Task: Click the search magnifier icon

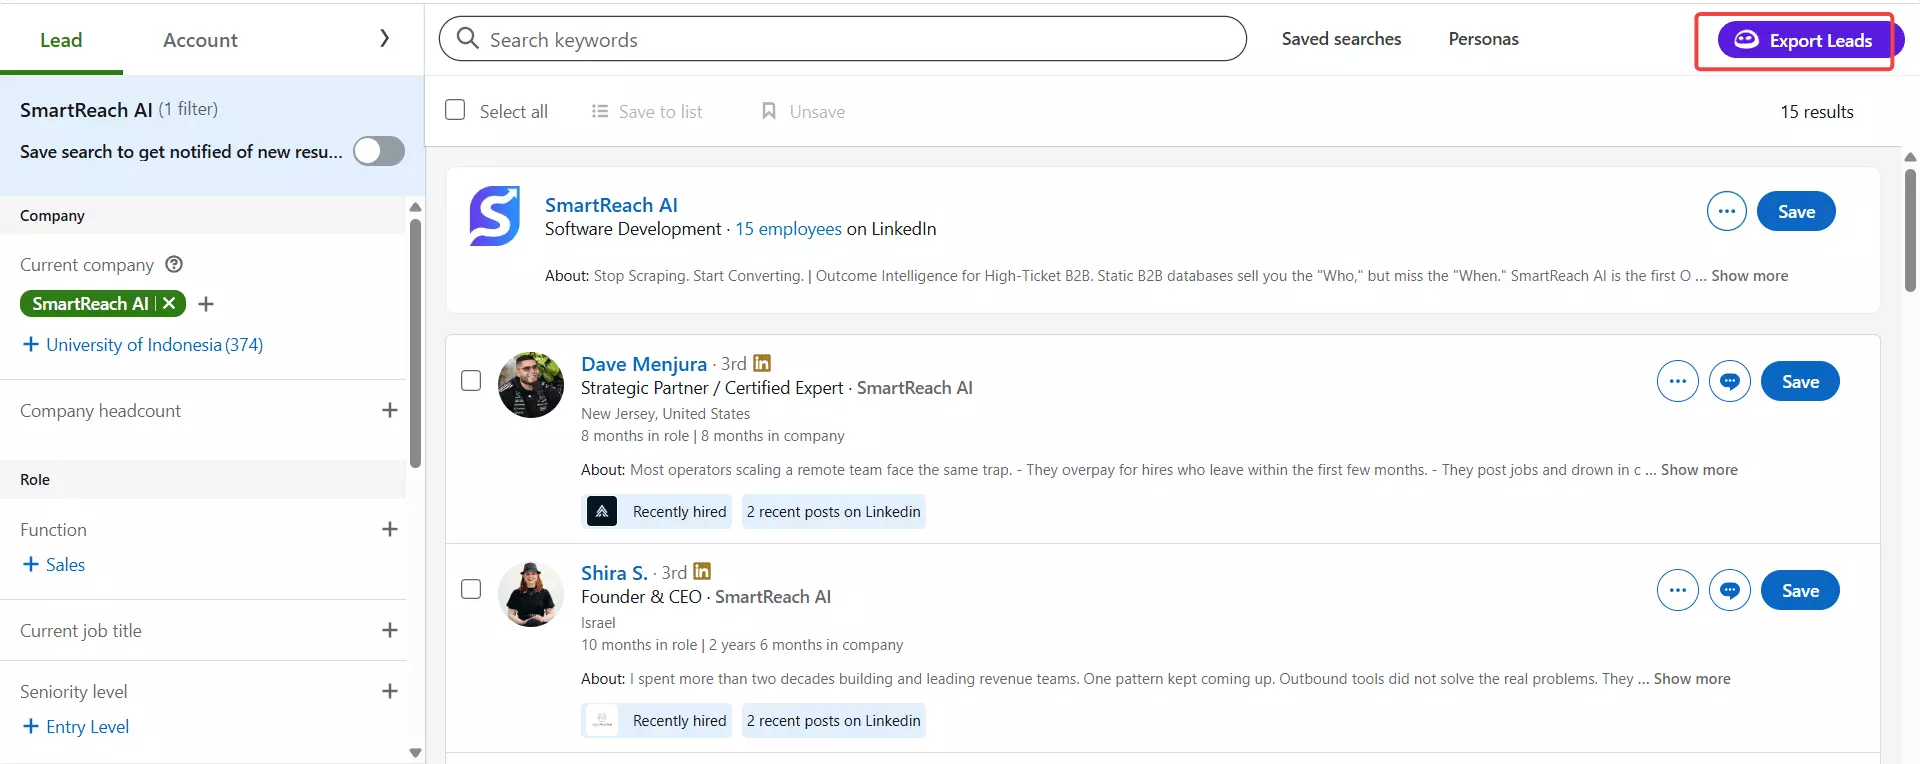Action: [x=467, y=38]
